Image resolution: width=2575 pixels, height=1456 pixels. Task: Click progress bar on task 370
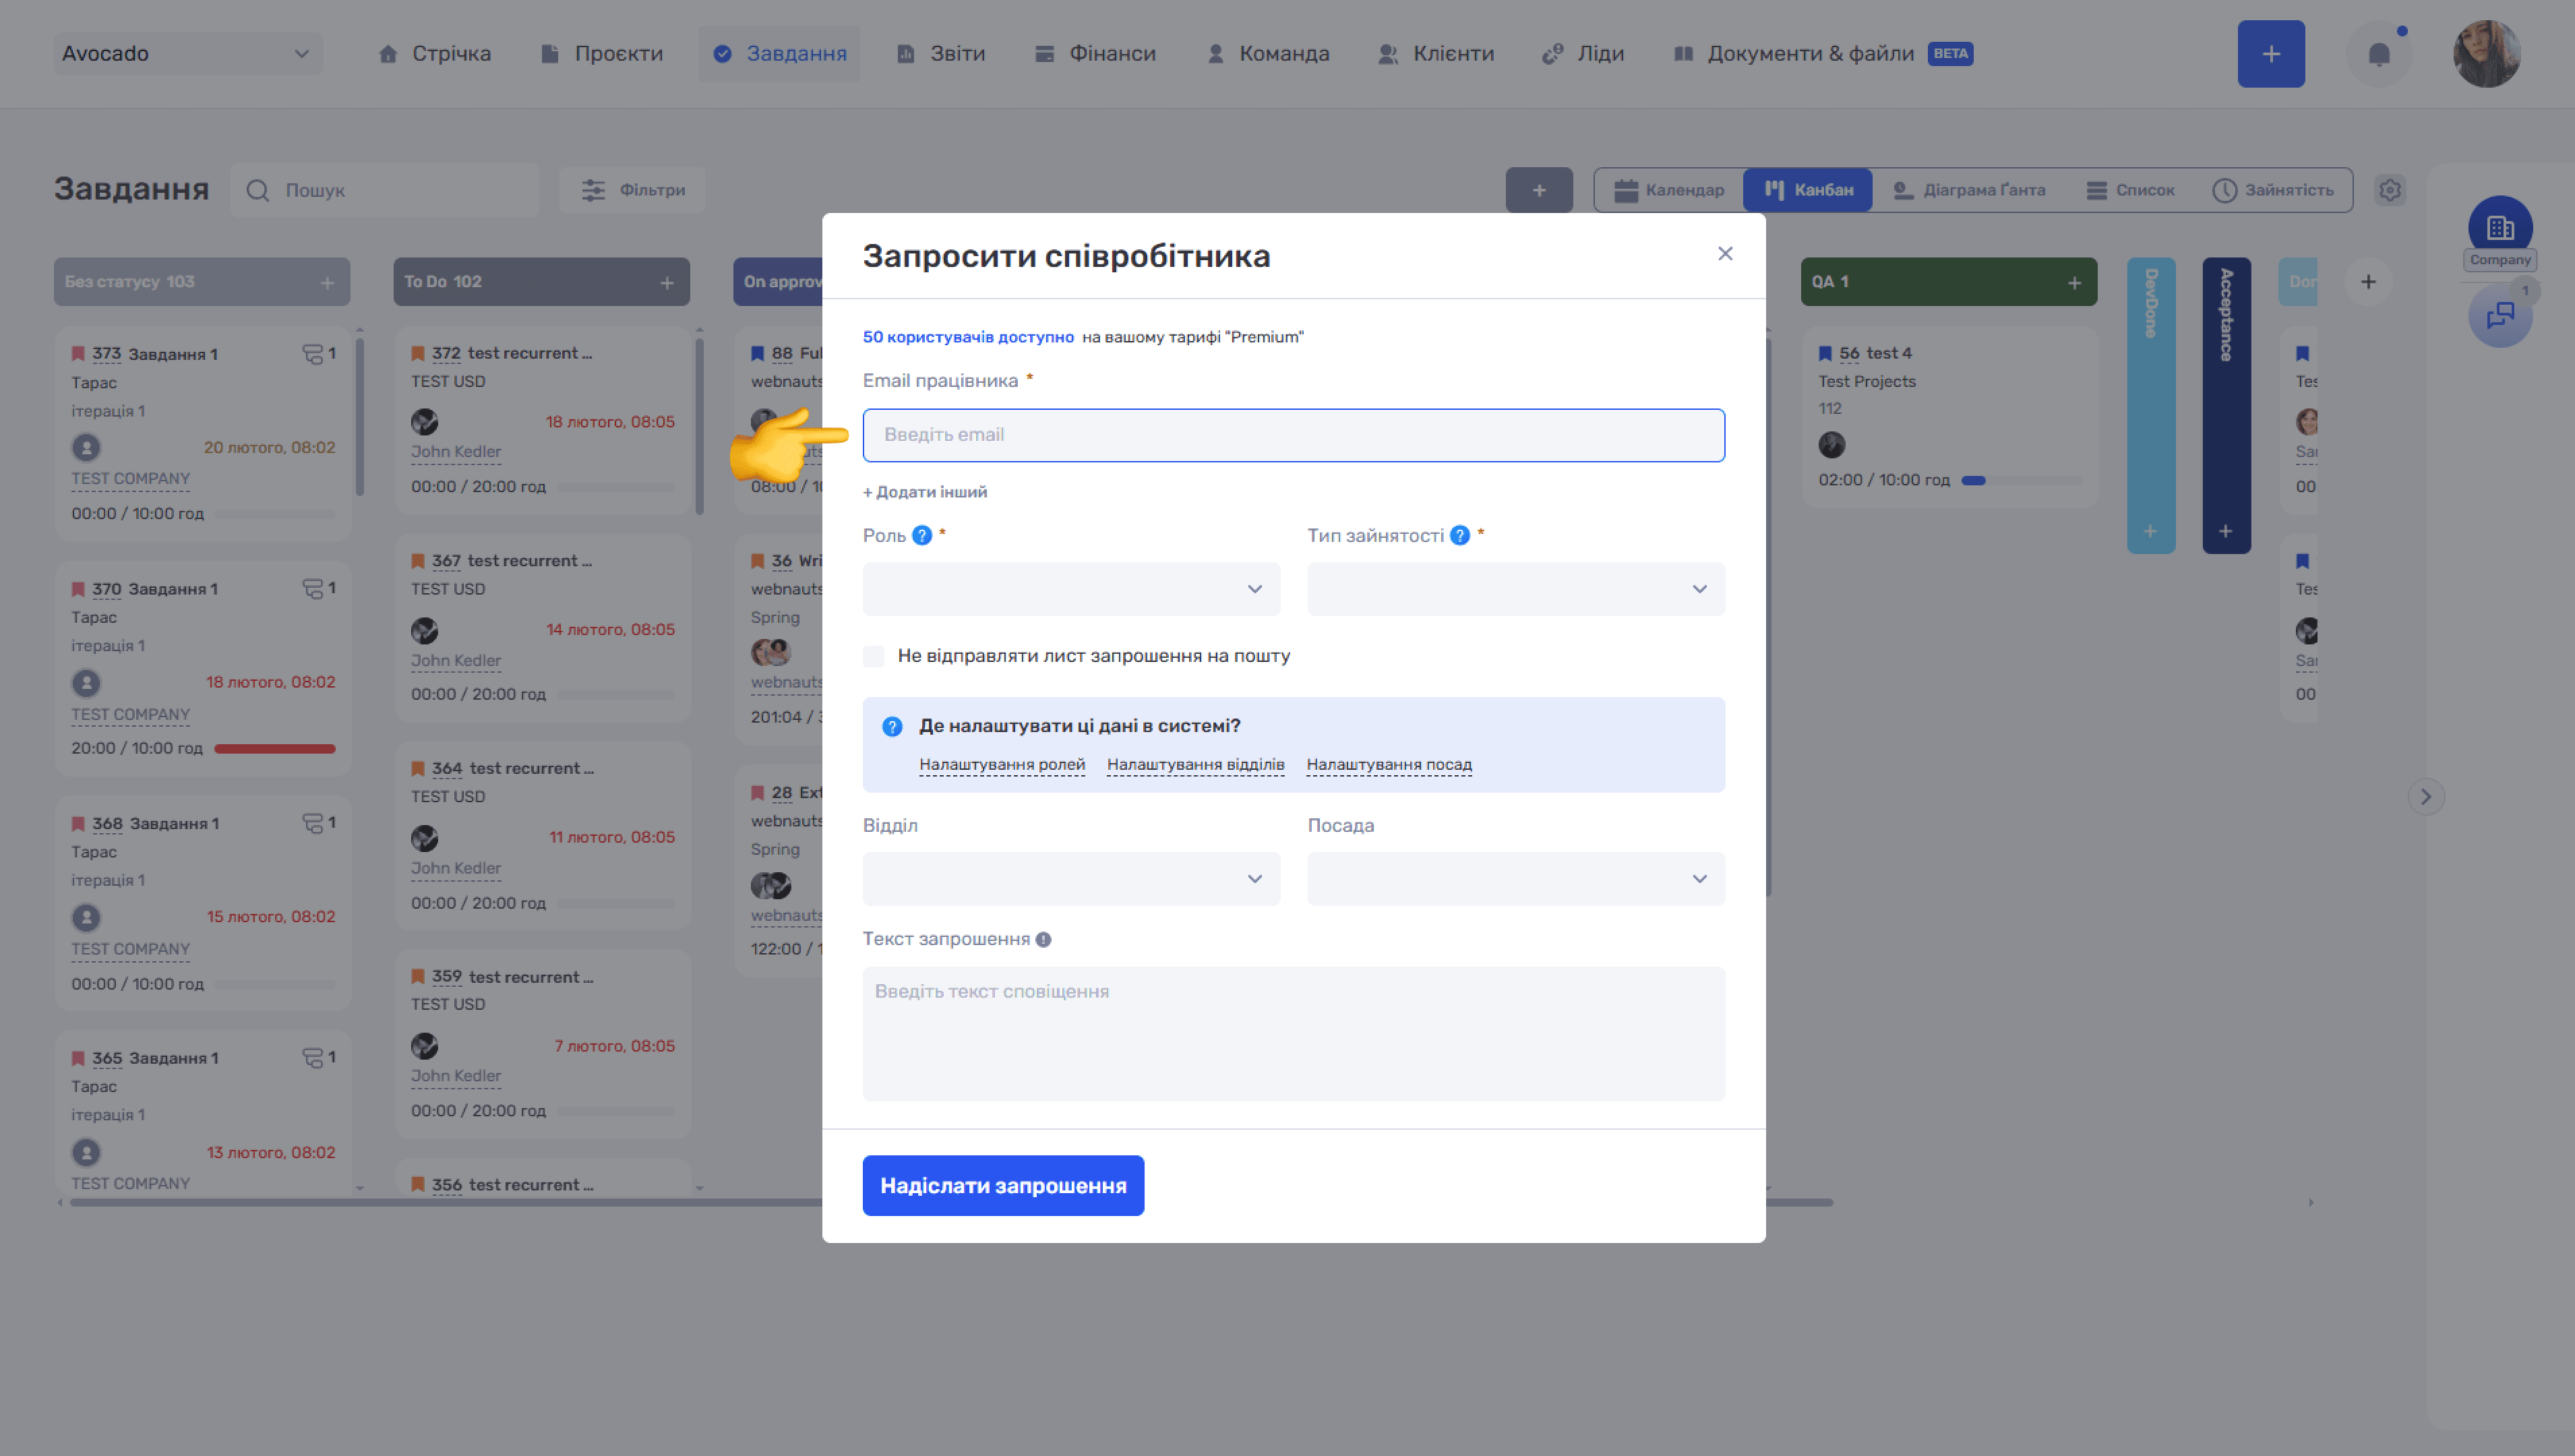pos(275,749)
